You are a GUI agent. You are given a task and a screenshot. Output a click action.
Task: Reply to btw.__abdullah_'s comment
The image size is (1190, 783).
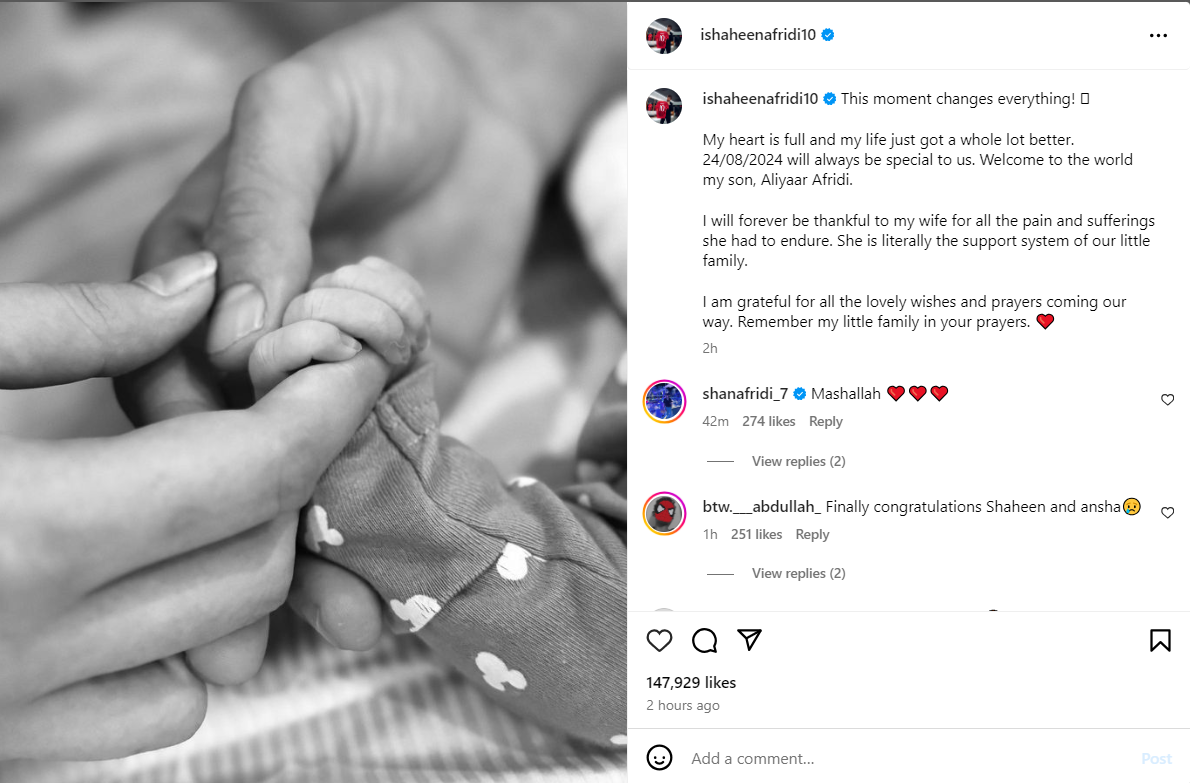pyautogui.click(x=812, y=534)
